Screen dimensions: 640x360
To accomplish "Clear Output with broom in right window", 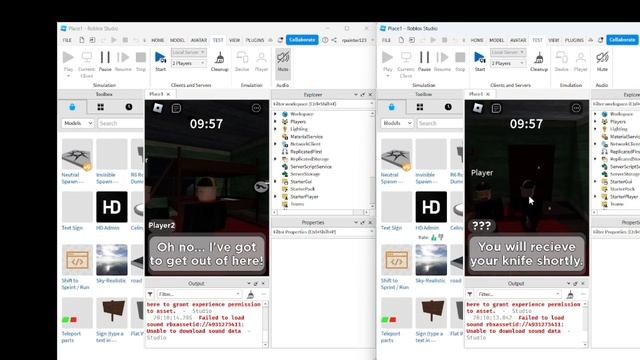I will tap(570, 294).
